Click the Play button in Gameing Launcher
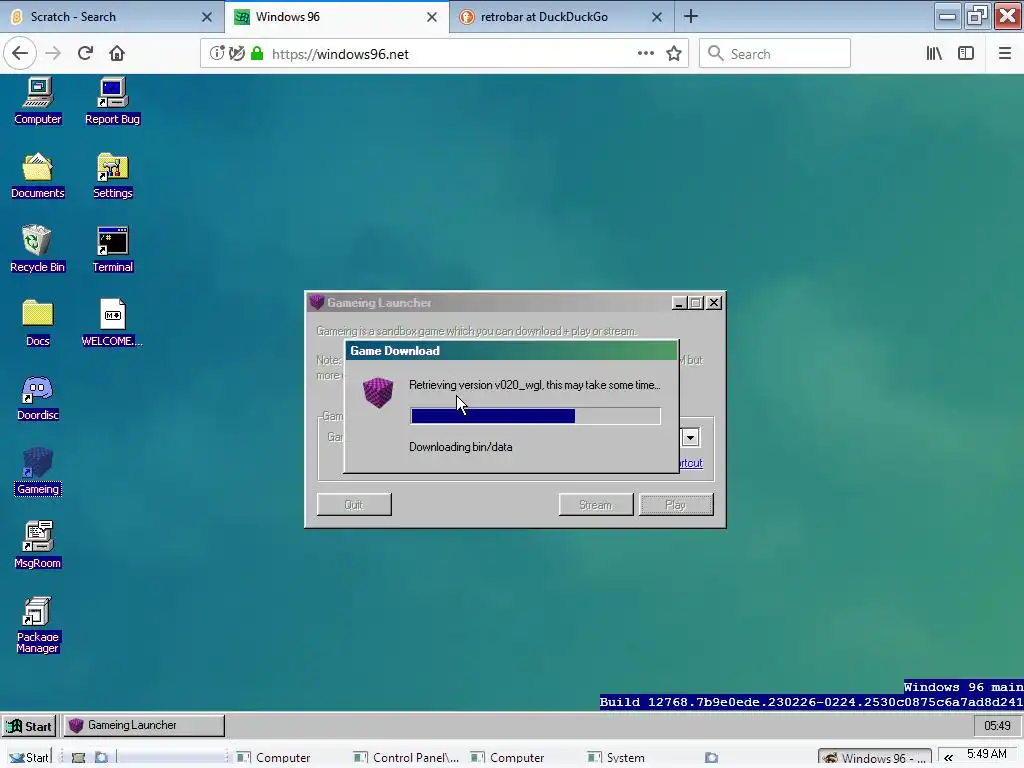The width and height of the screenshot is (1024, 768). [676, 504]
